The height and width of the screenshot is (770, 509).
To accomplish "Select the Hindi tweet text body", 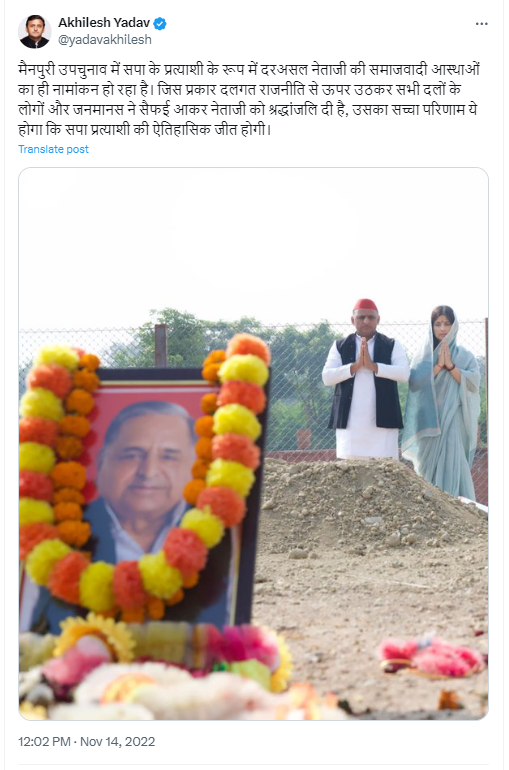I will click(x=248, y=100).
